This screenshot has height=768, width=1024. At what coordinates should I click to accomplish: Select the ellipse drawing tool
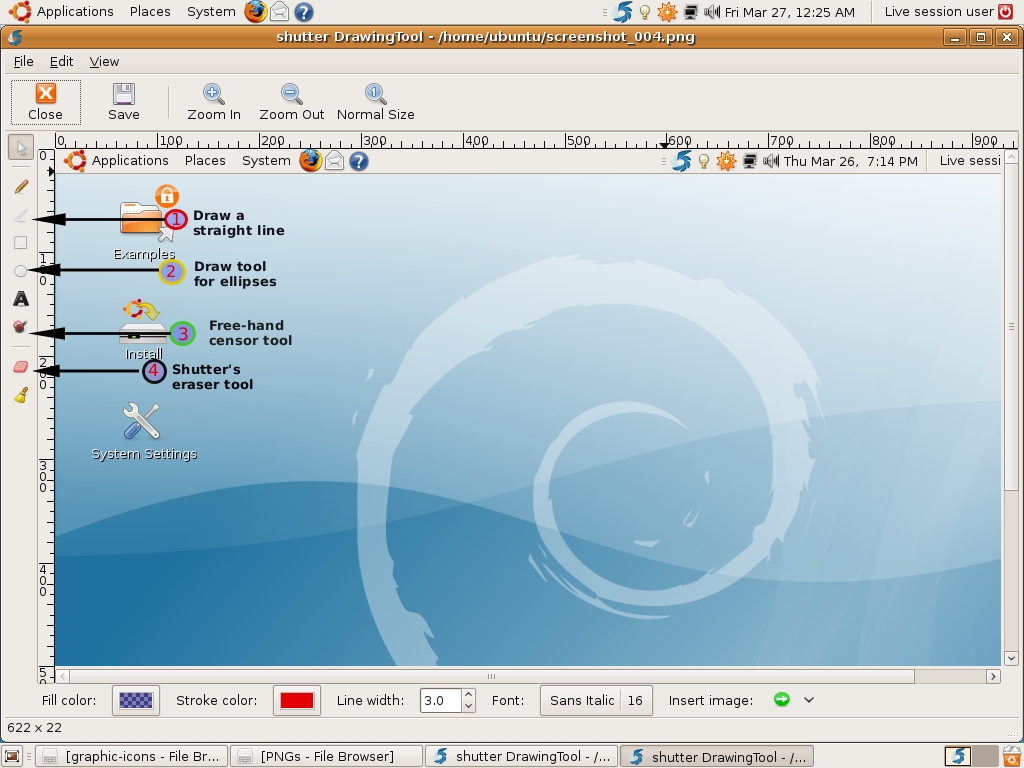point(21,271)
